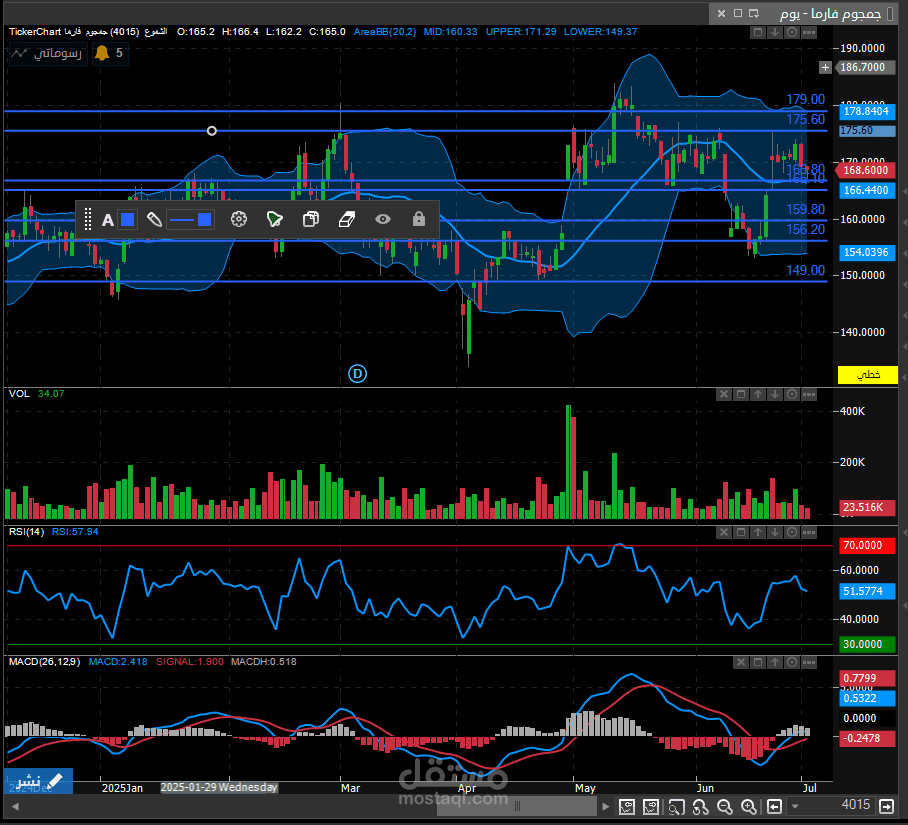Select the جمجوم فارما - يوم window tab

(830, 13)
